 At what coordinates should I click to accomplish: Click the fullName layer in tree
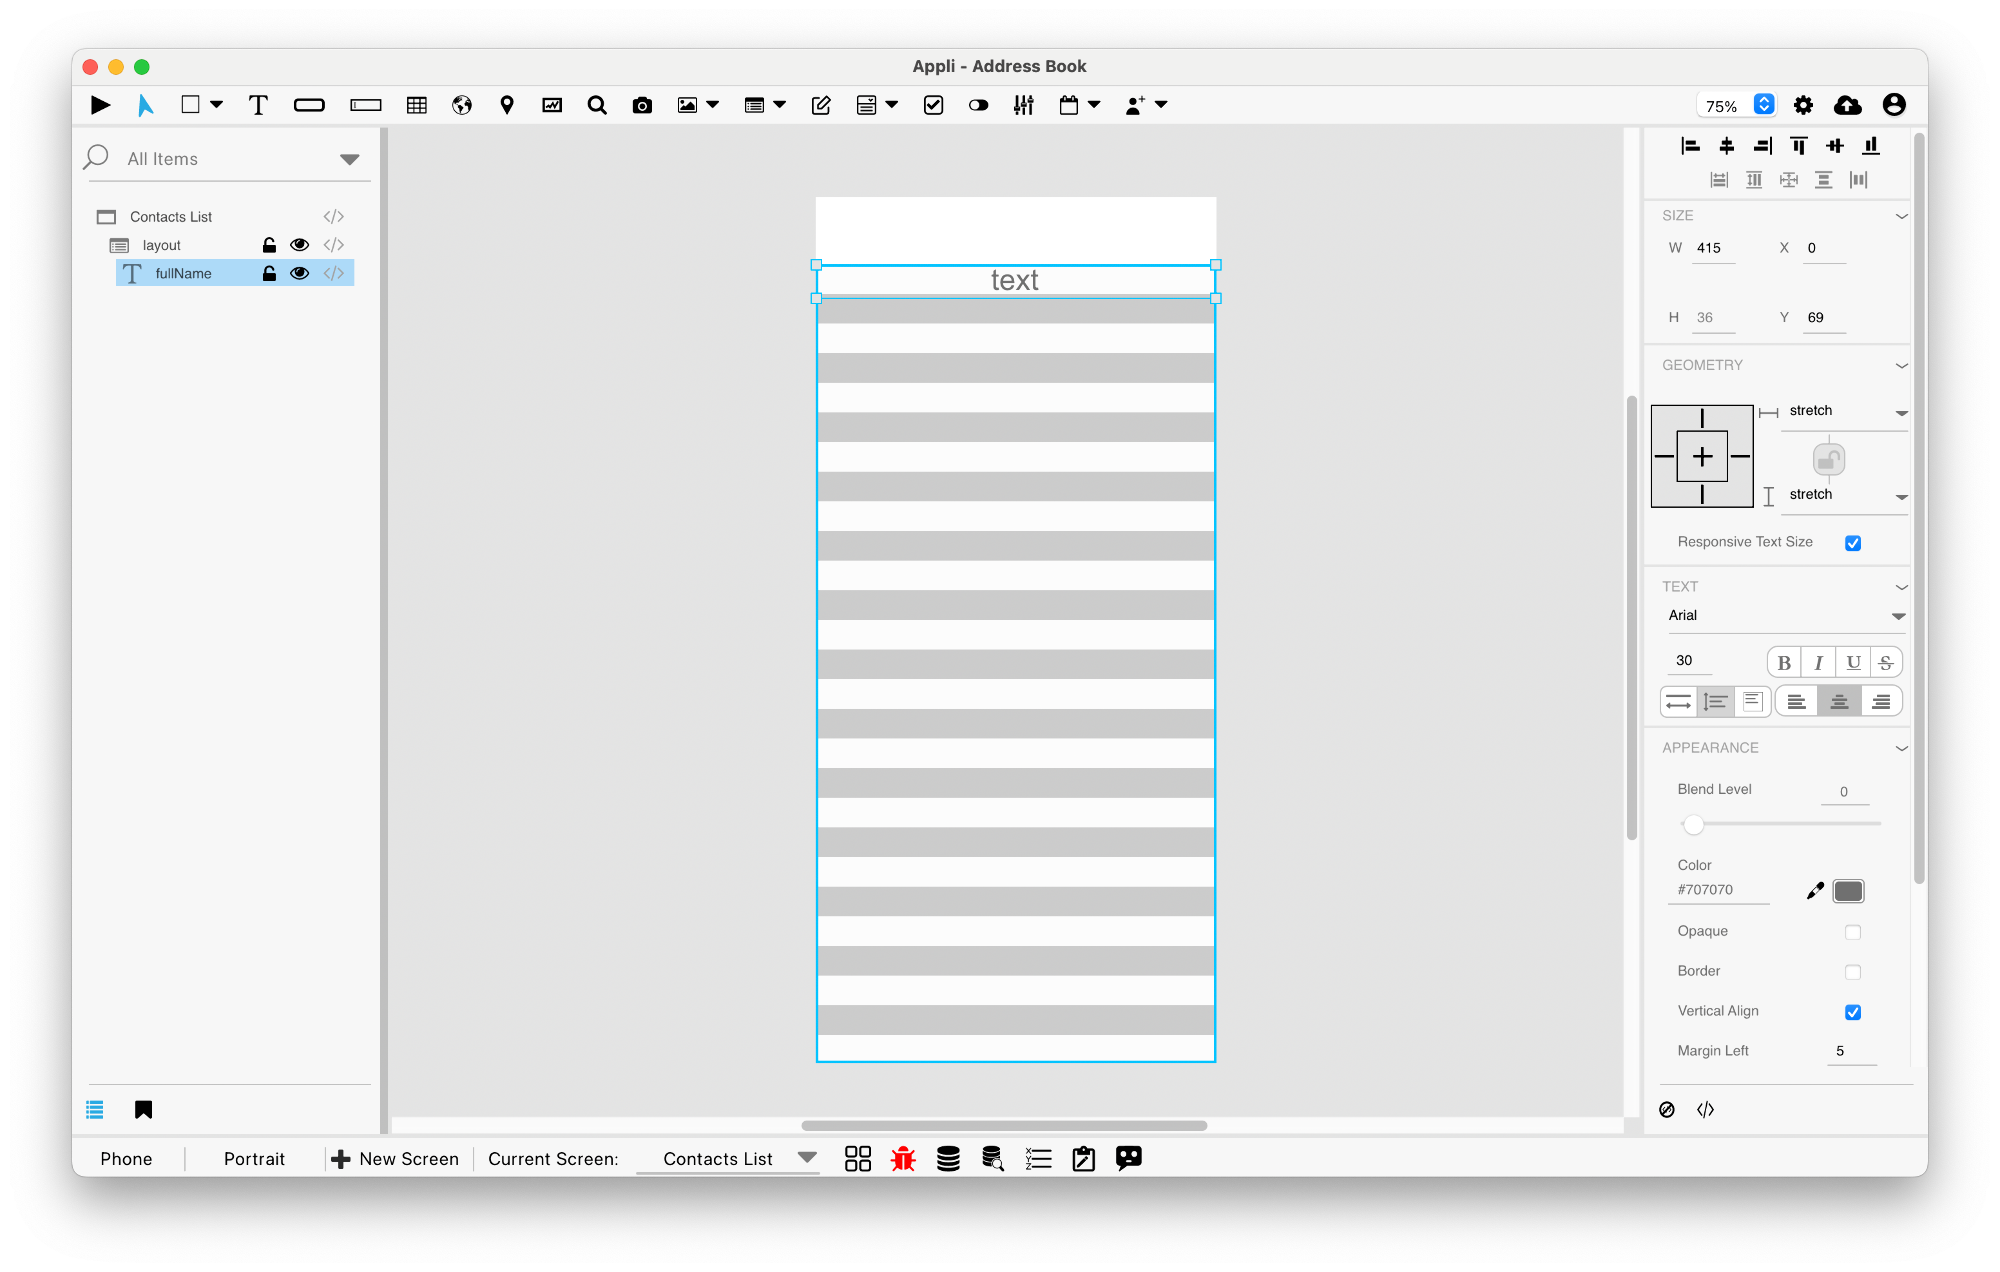pos(181,272)
